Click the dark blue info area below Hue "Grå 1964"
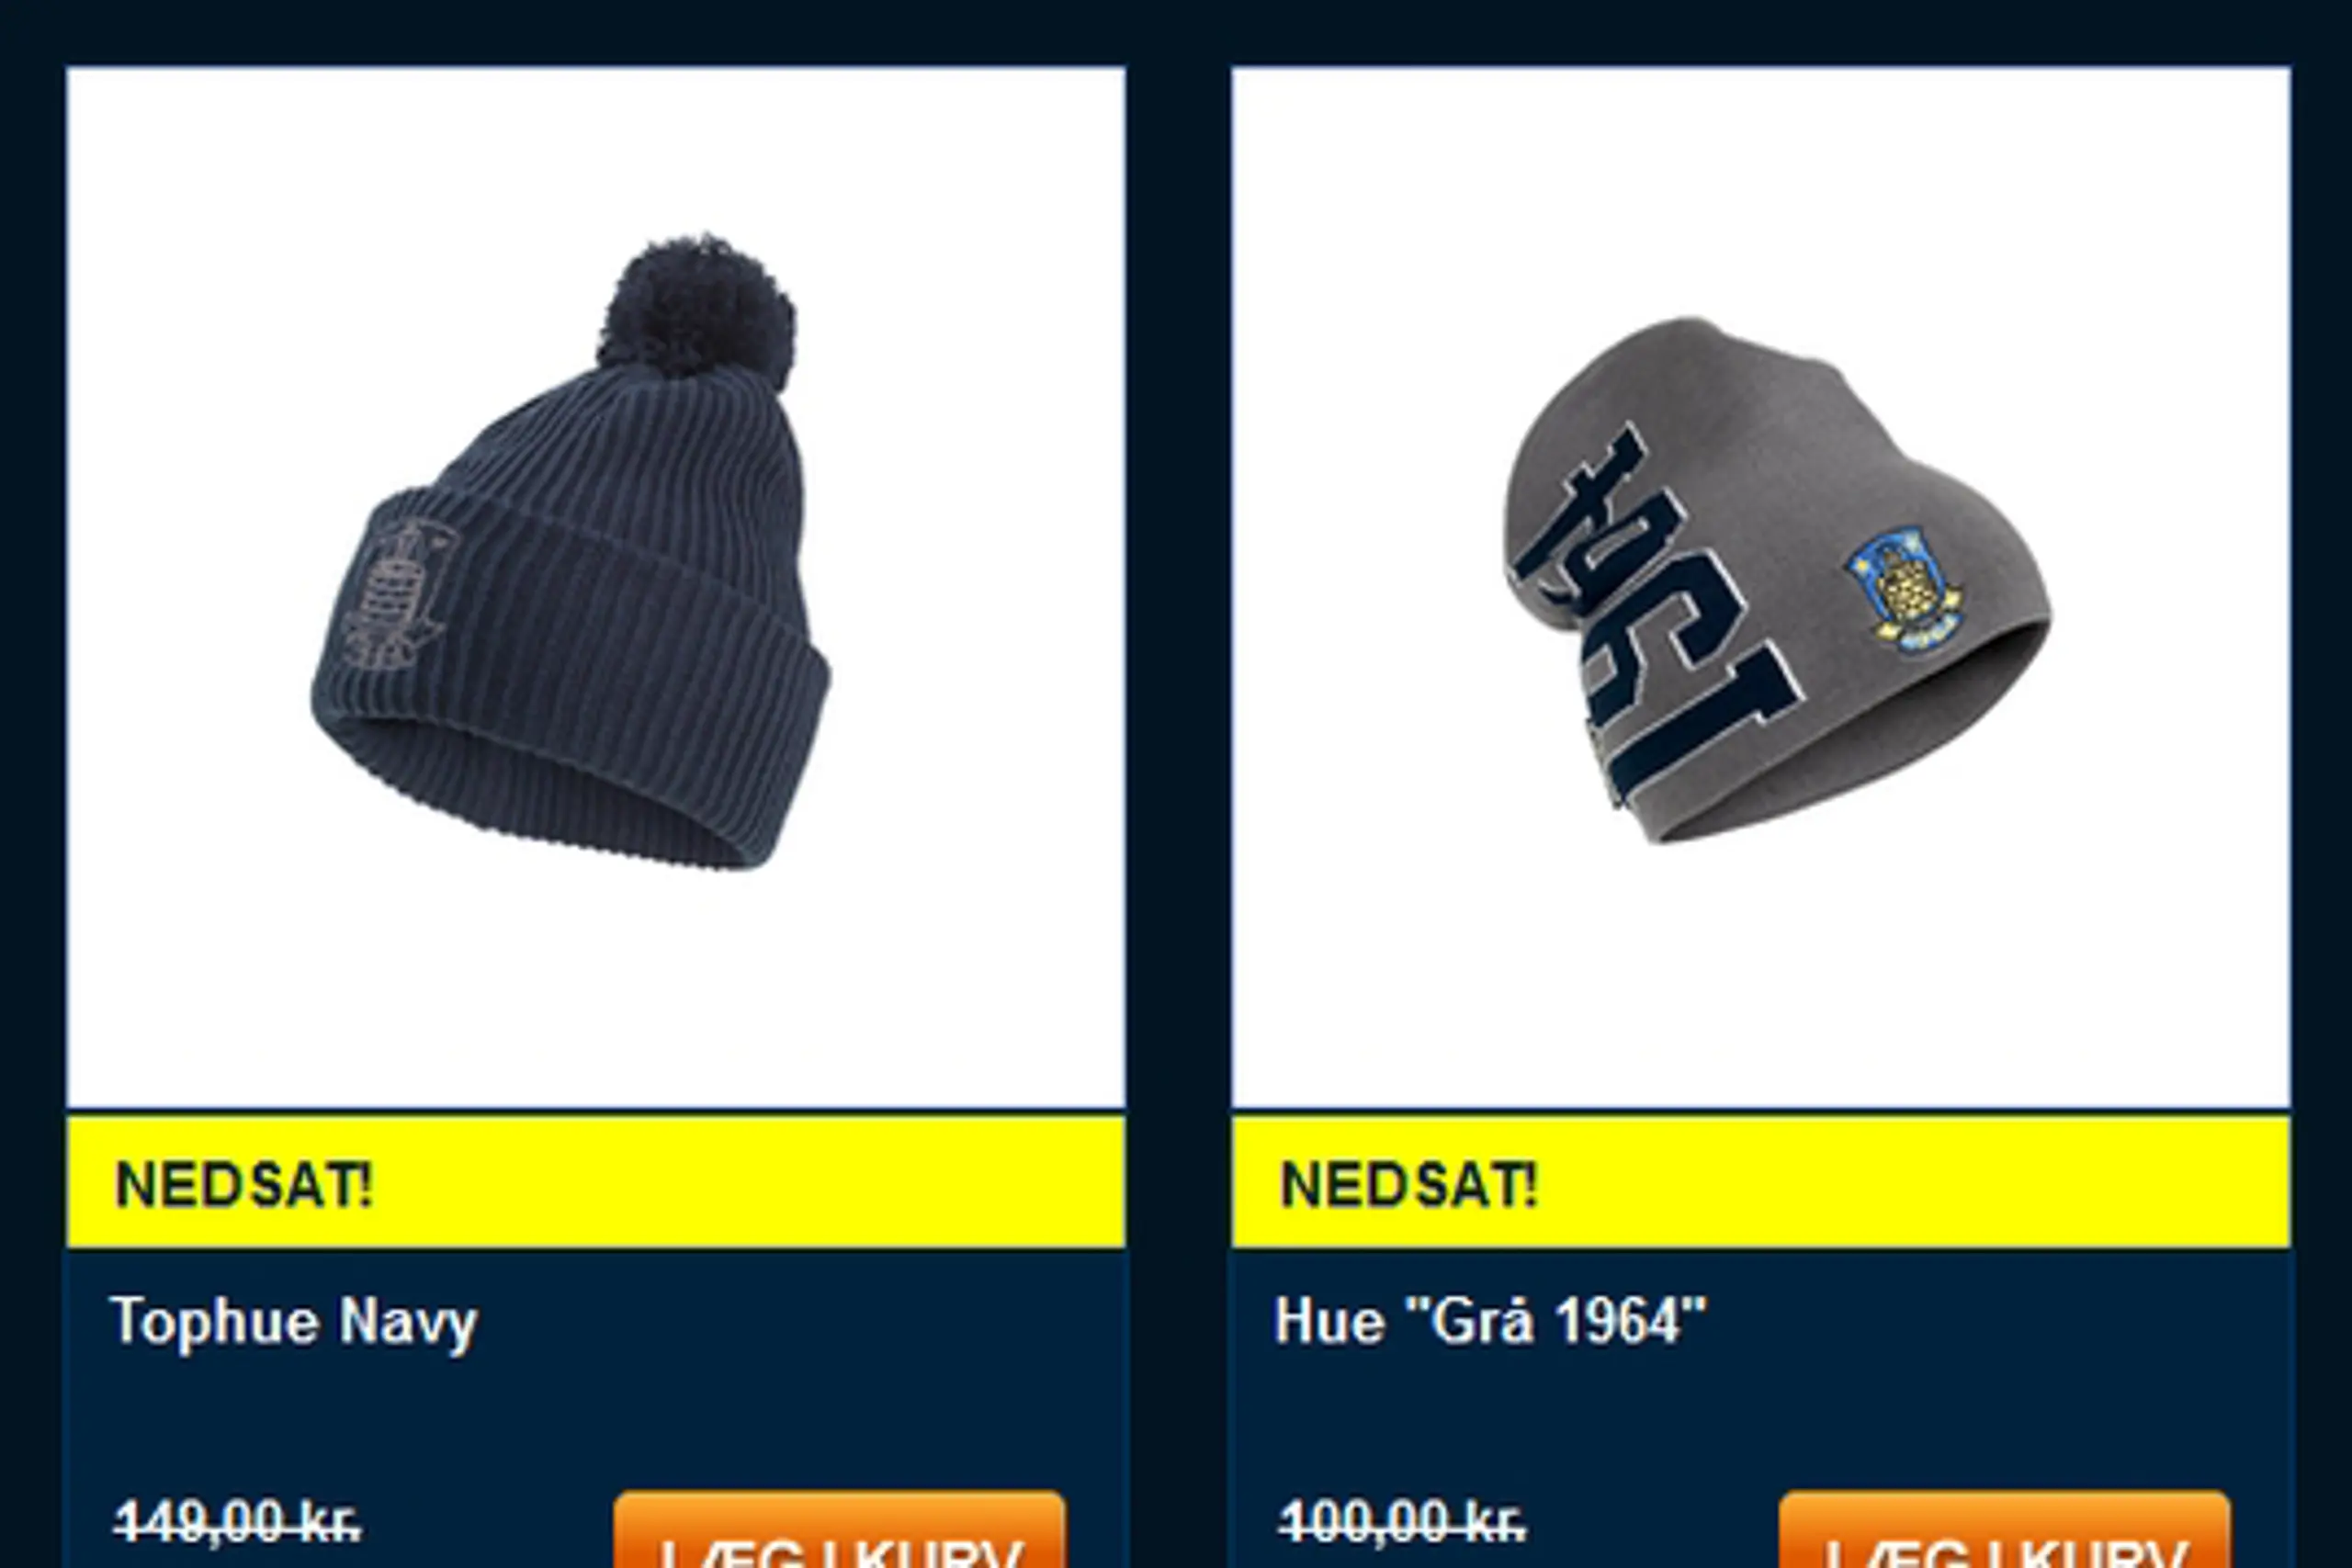Viewport: 2352px width, 1568px height. [x=1761, y=1408]
